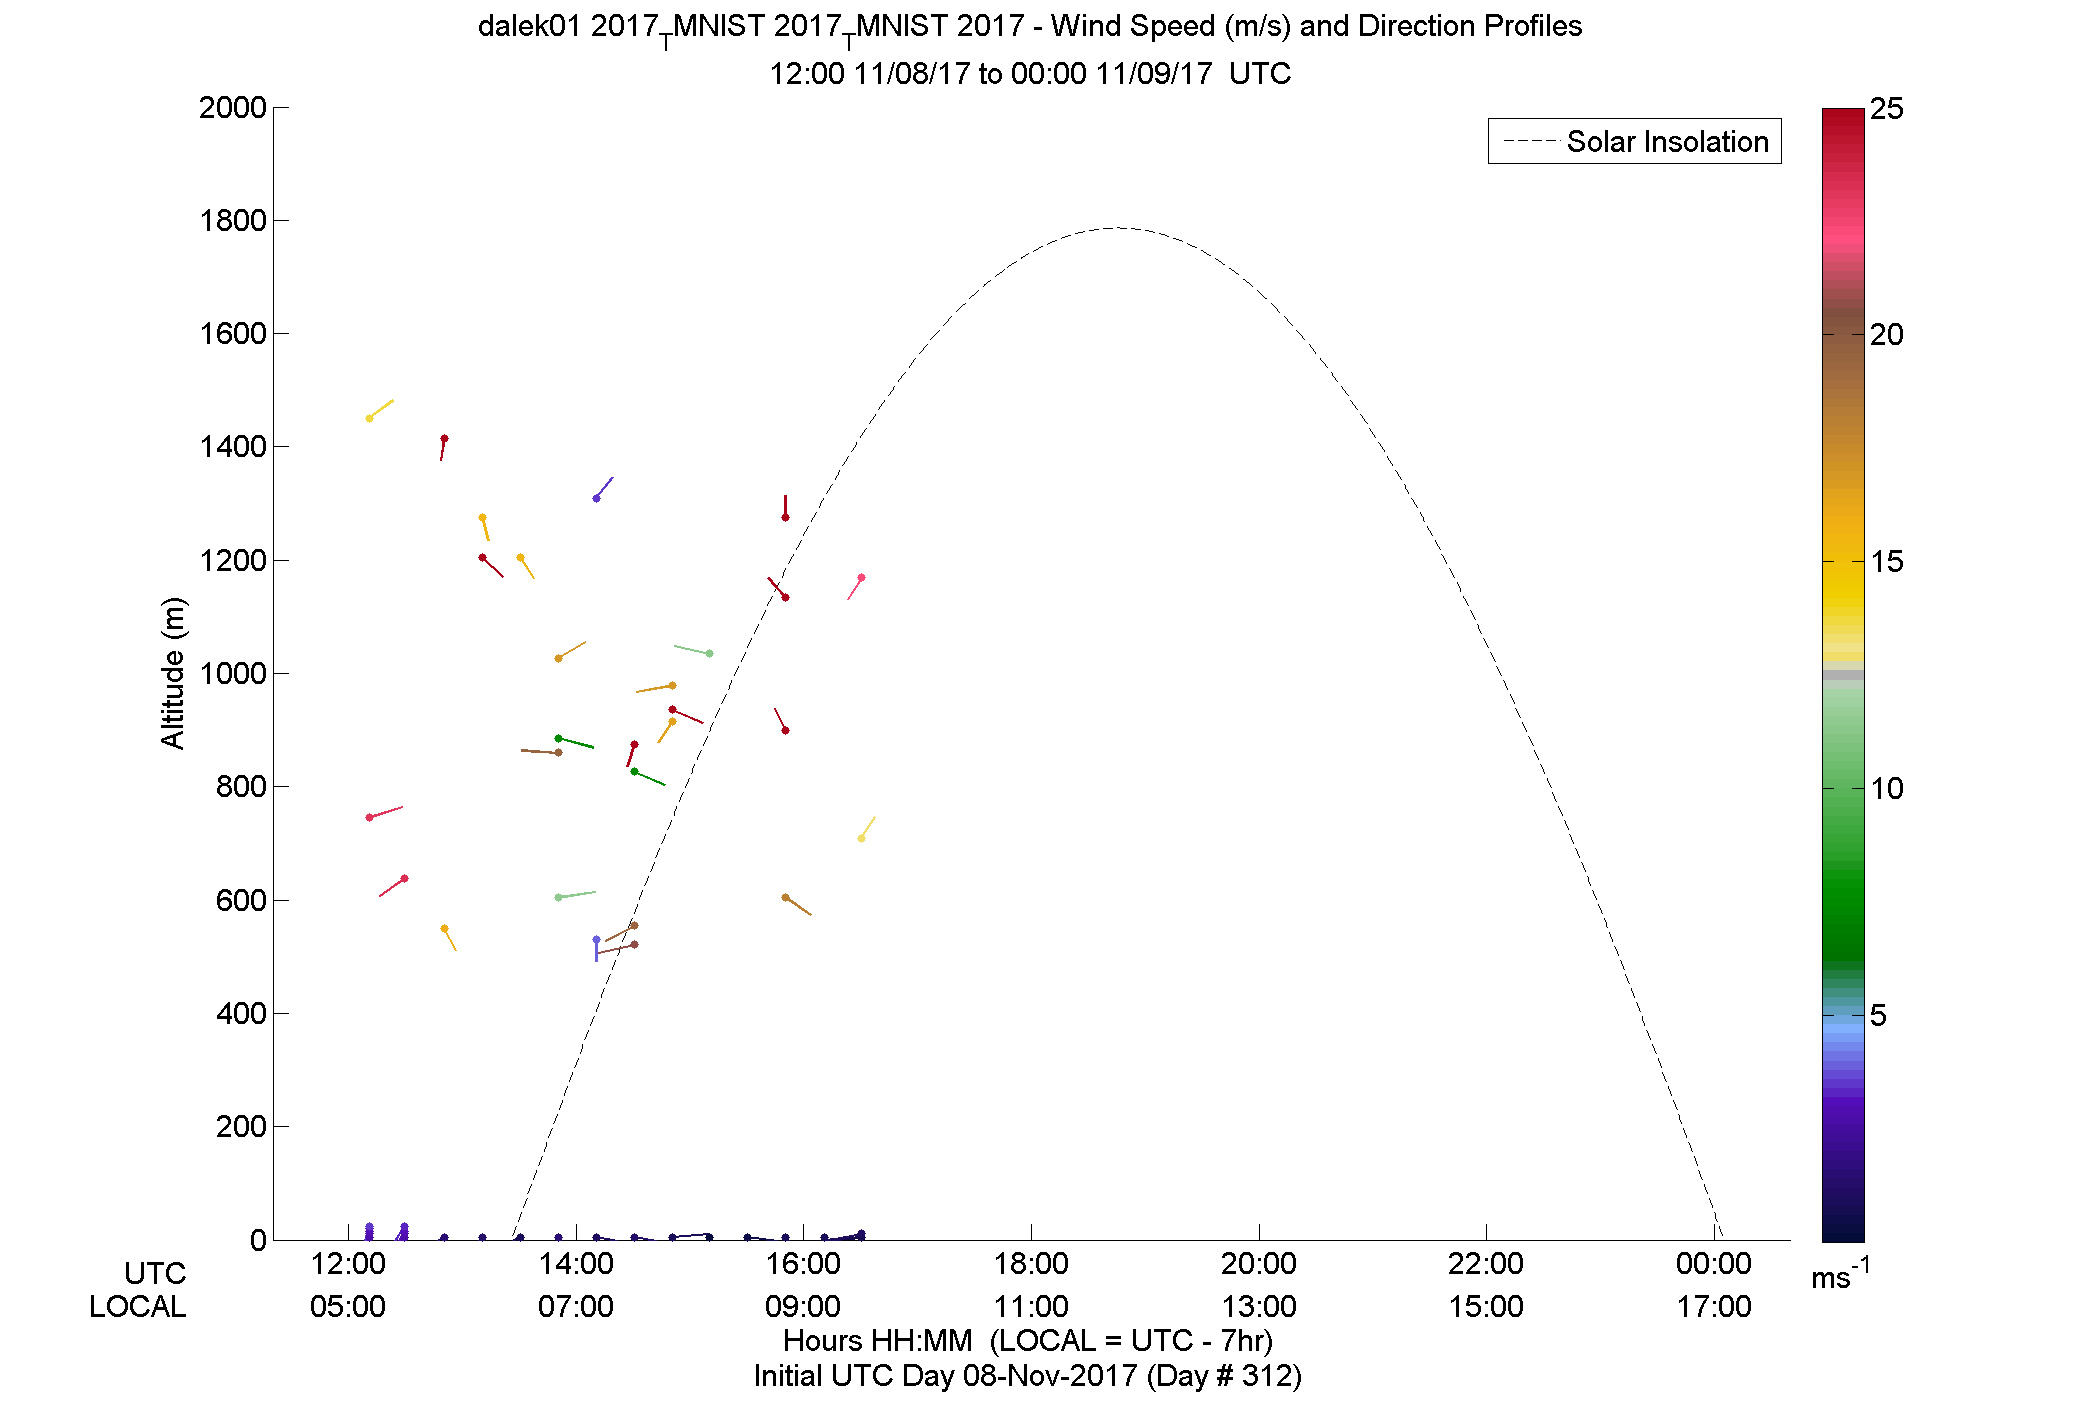Screen dimensions: 2098x1425
Task: Click the 00:00 UTC time tick label
Action: pos(1714,1263)
